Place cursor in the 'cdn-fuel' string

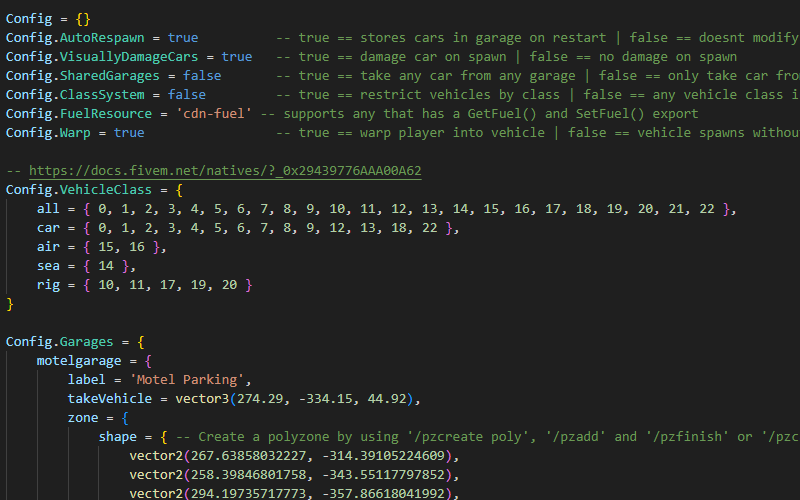tap(213, 114)
